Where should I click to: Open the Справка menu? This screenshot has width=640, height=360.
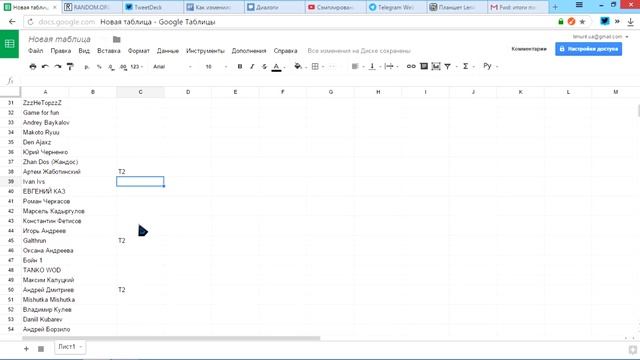(x=285, y=51)
